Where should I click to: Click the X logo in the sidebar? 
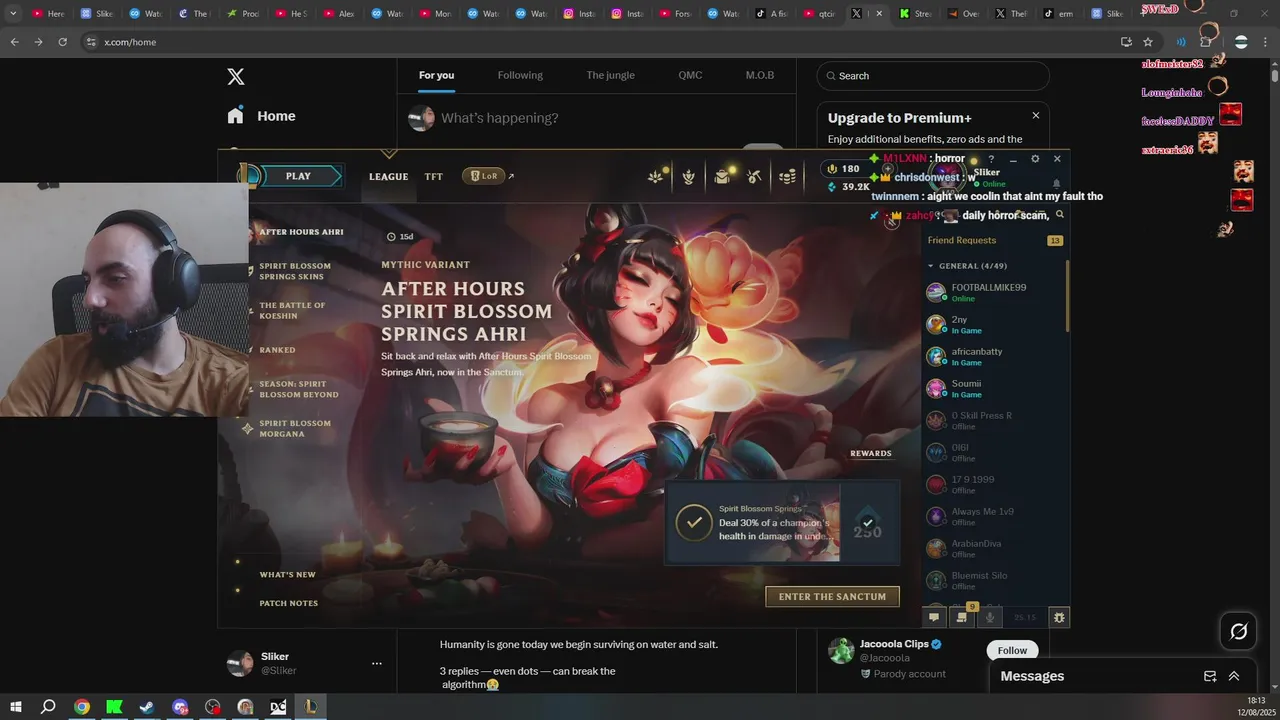(x=235, y=76)
